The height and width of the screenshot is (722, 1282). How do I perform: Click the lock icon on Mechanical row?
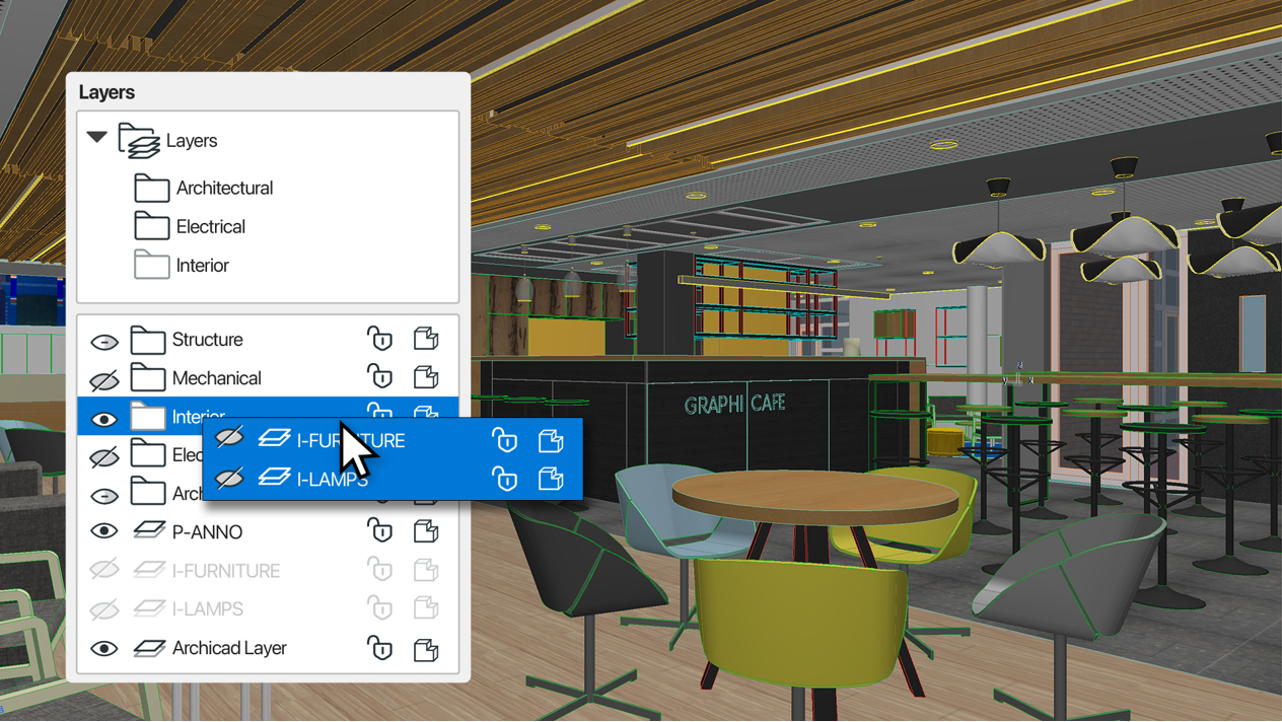coord(379,377)
